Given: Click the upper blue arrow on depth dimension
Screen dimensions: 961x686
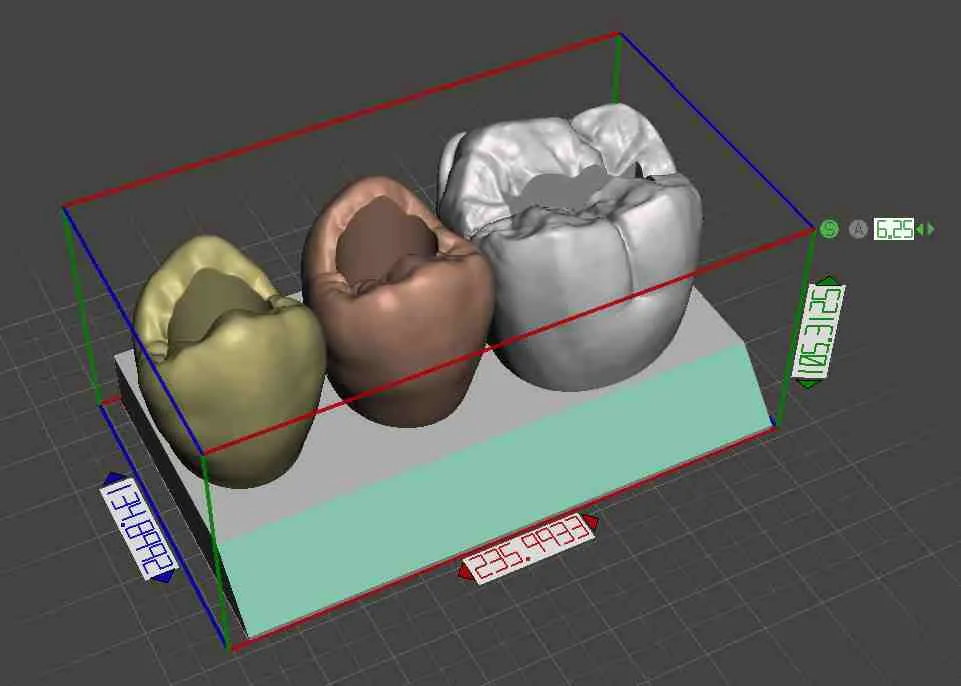Looking at the screenshot, I should click(x=115, y=478).
